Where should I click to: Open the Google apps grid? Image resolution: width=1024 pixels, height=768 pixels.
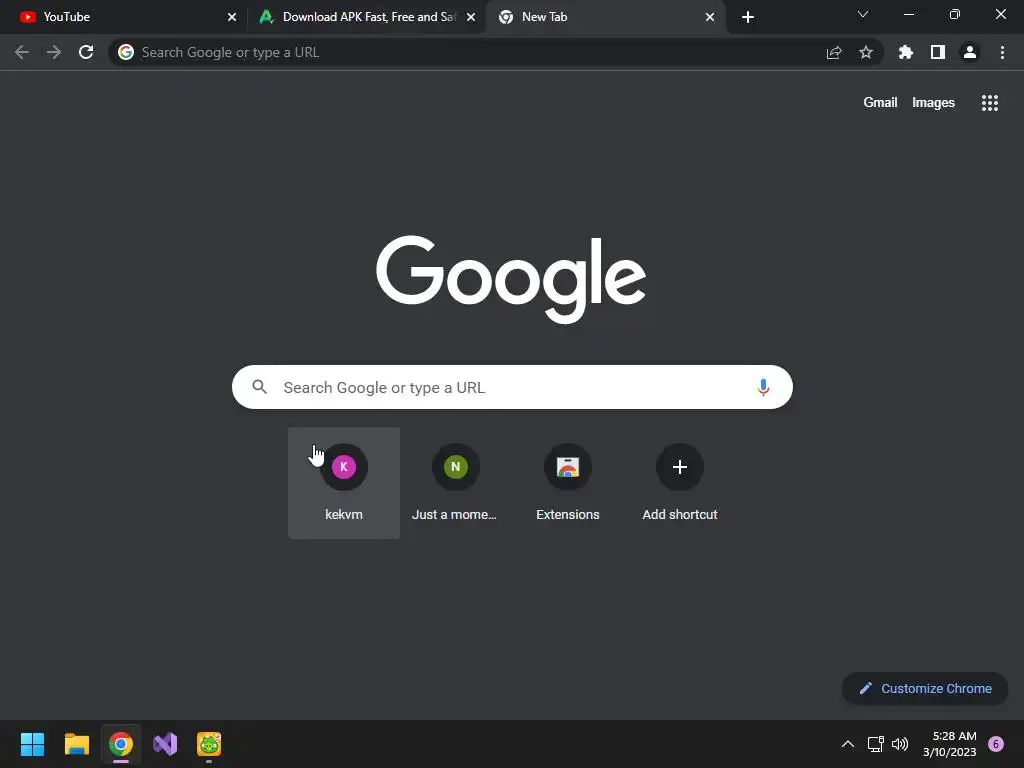990,103
